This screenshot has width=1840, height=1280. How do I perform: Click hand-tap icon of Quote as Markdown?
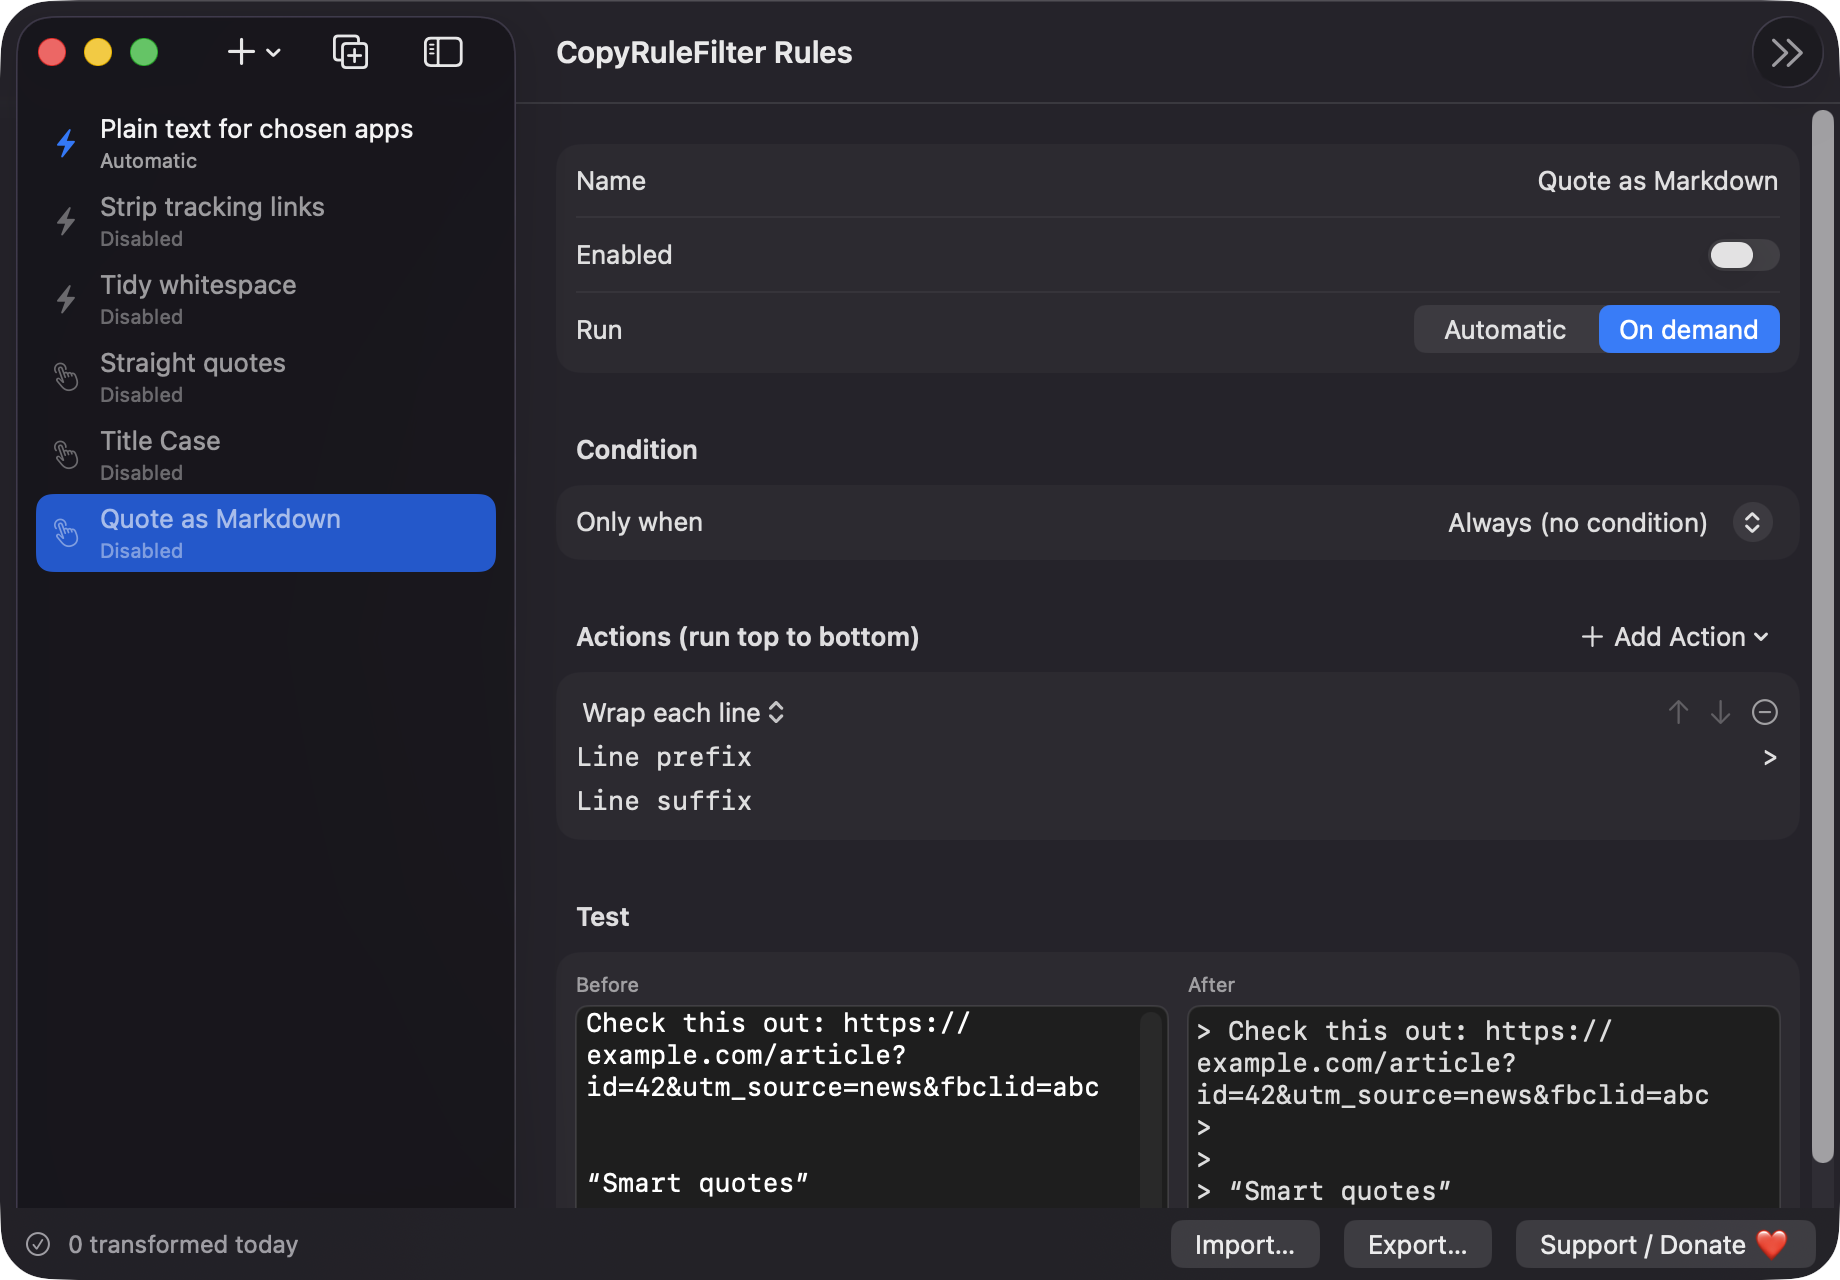66,533
